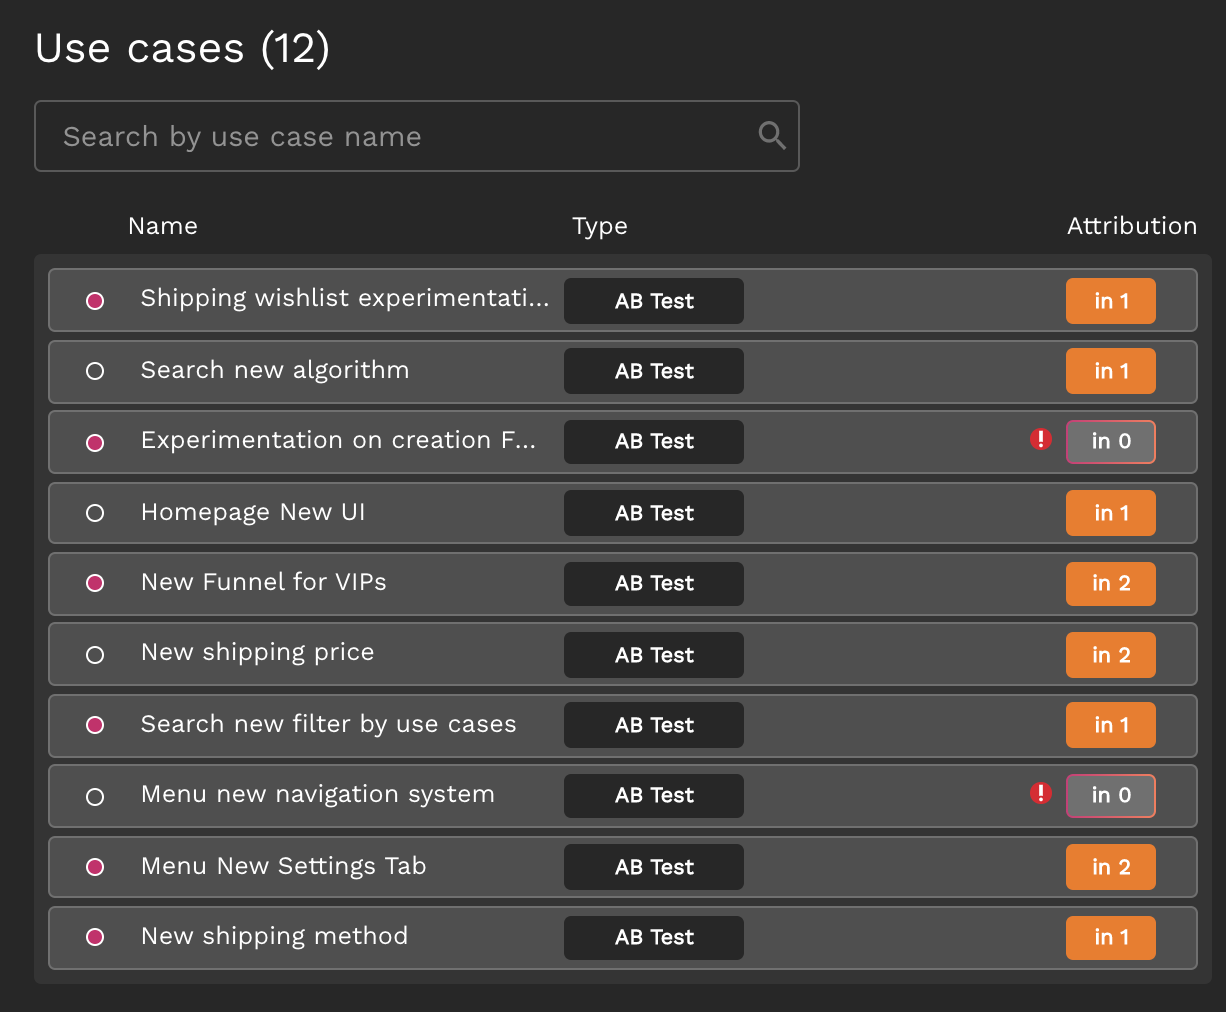Click AB Test tag for Menu new navigation system

click(654, 795)
